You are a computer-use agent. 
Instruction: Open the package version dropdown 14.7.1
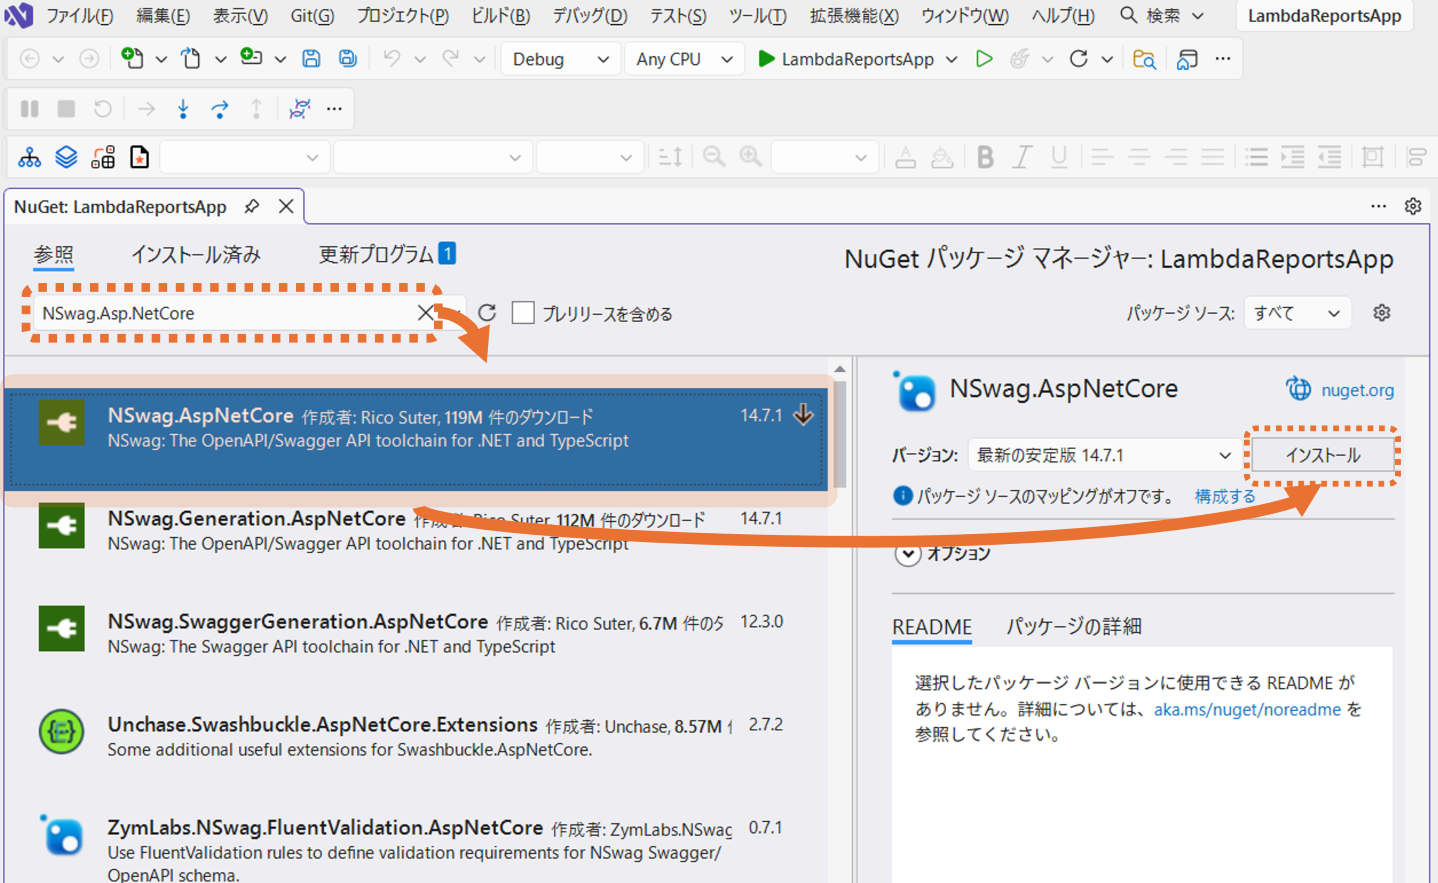(1103, 455)
